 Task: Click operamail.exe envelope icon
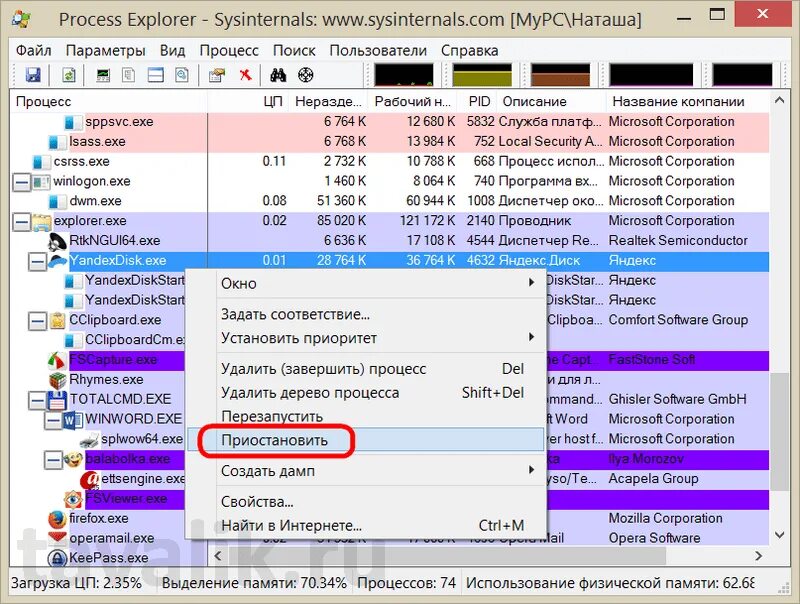click(x=57, y=538)
